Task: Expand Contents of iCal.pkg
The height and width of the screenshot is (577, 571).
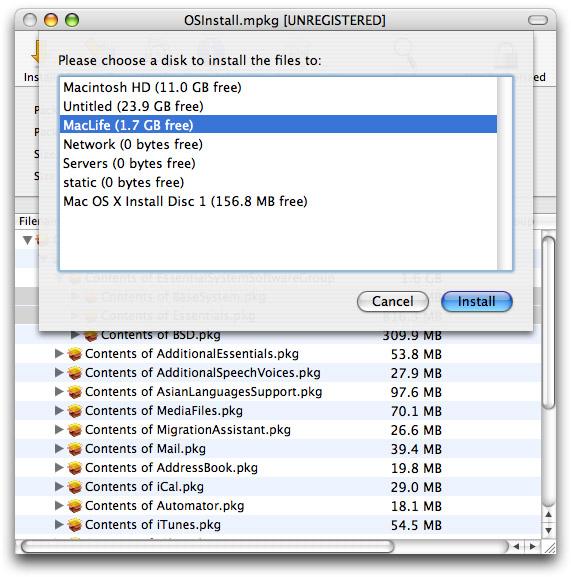Action: 59,486
